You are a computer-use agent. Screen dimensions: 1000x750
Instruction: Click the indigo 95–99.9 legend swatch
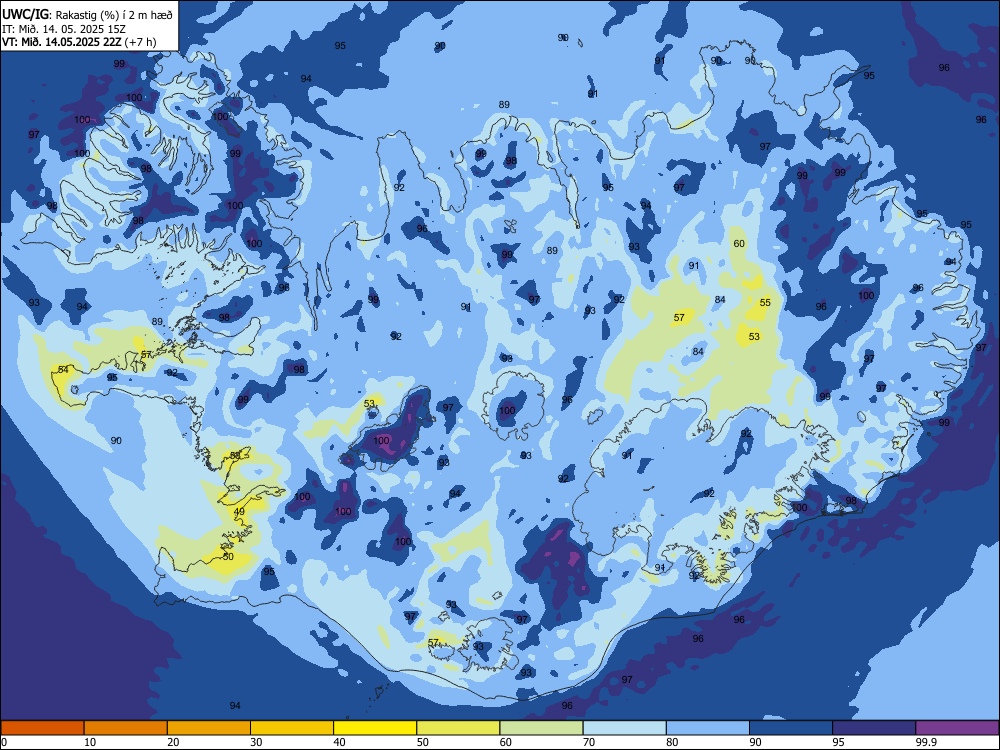pos(874,728)
